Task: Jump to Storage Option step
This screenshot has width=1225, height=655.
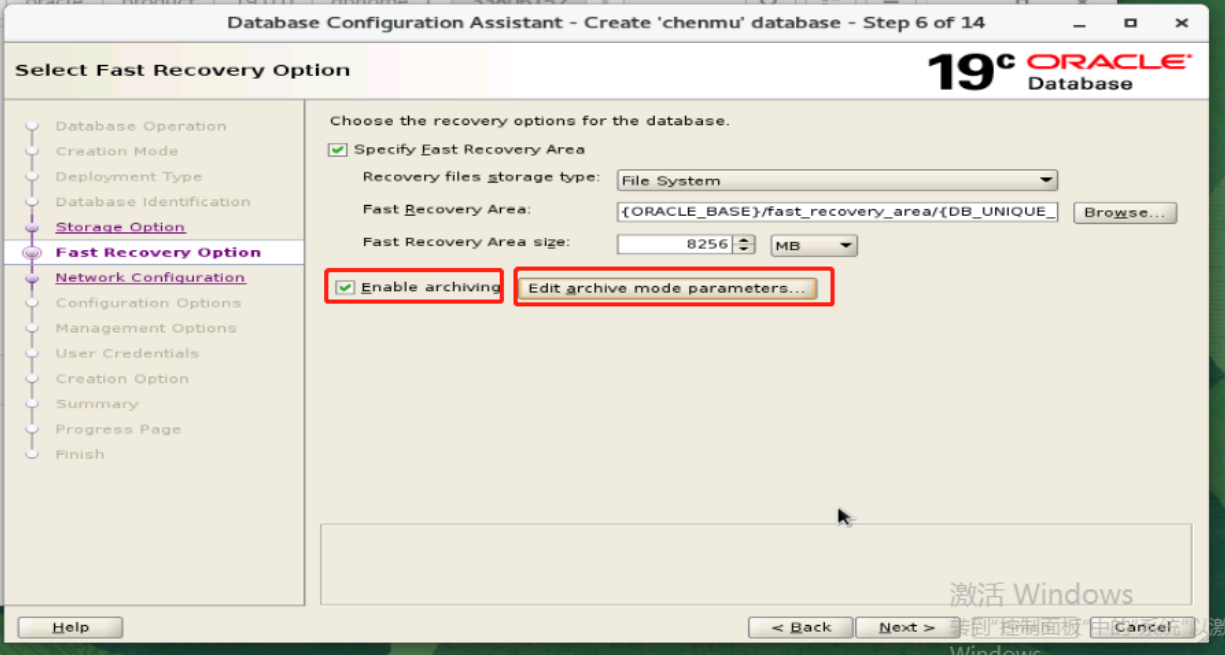Action: point(120,227)
